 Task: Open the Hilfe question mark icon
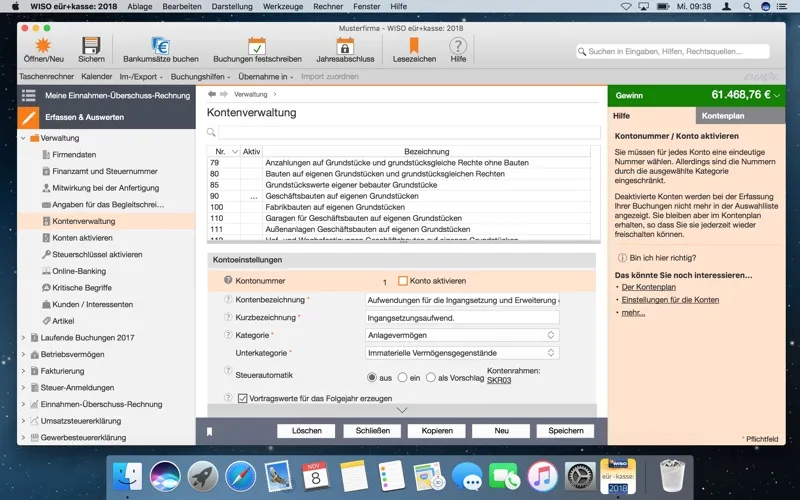(x=458, y=46)
